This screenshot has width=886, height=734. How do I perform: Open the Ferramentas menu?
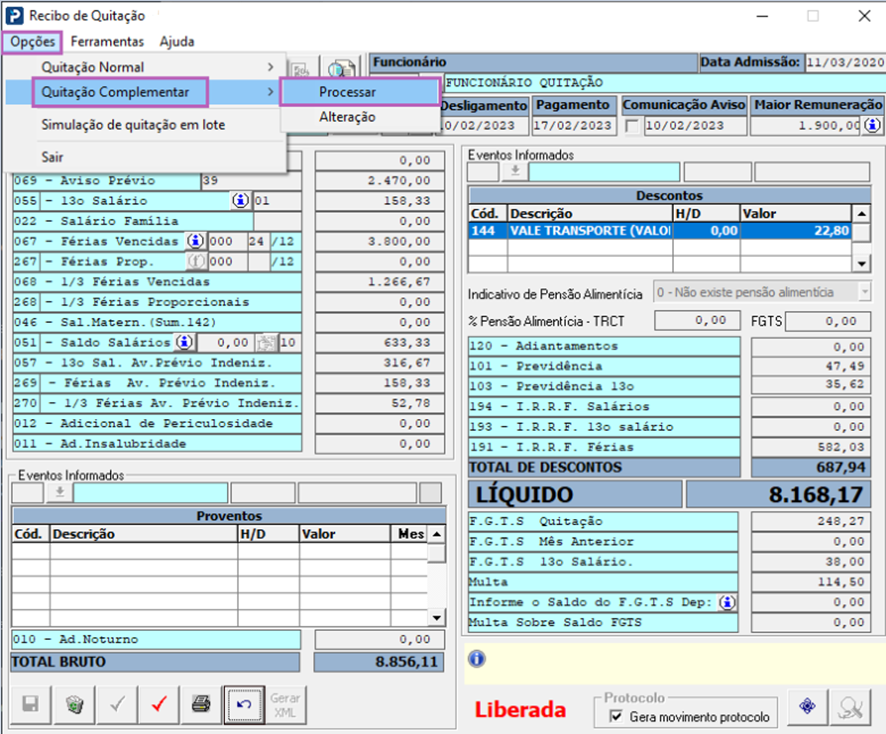pos(107,42)
